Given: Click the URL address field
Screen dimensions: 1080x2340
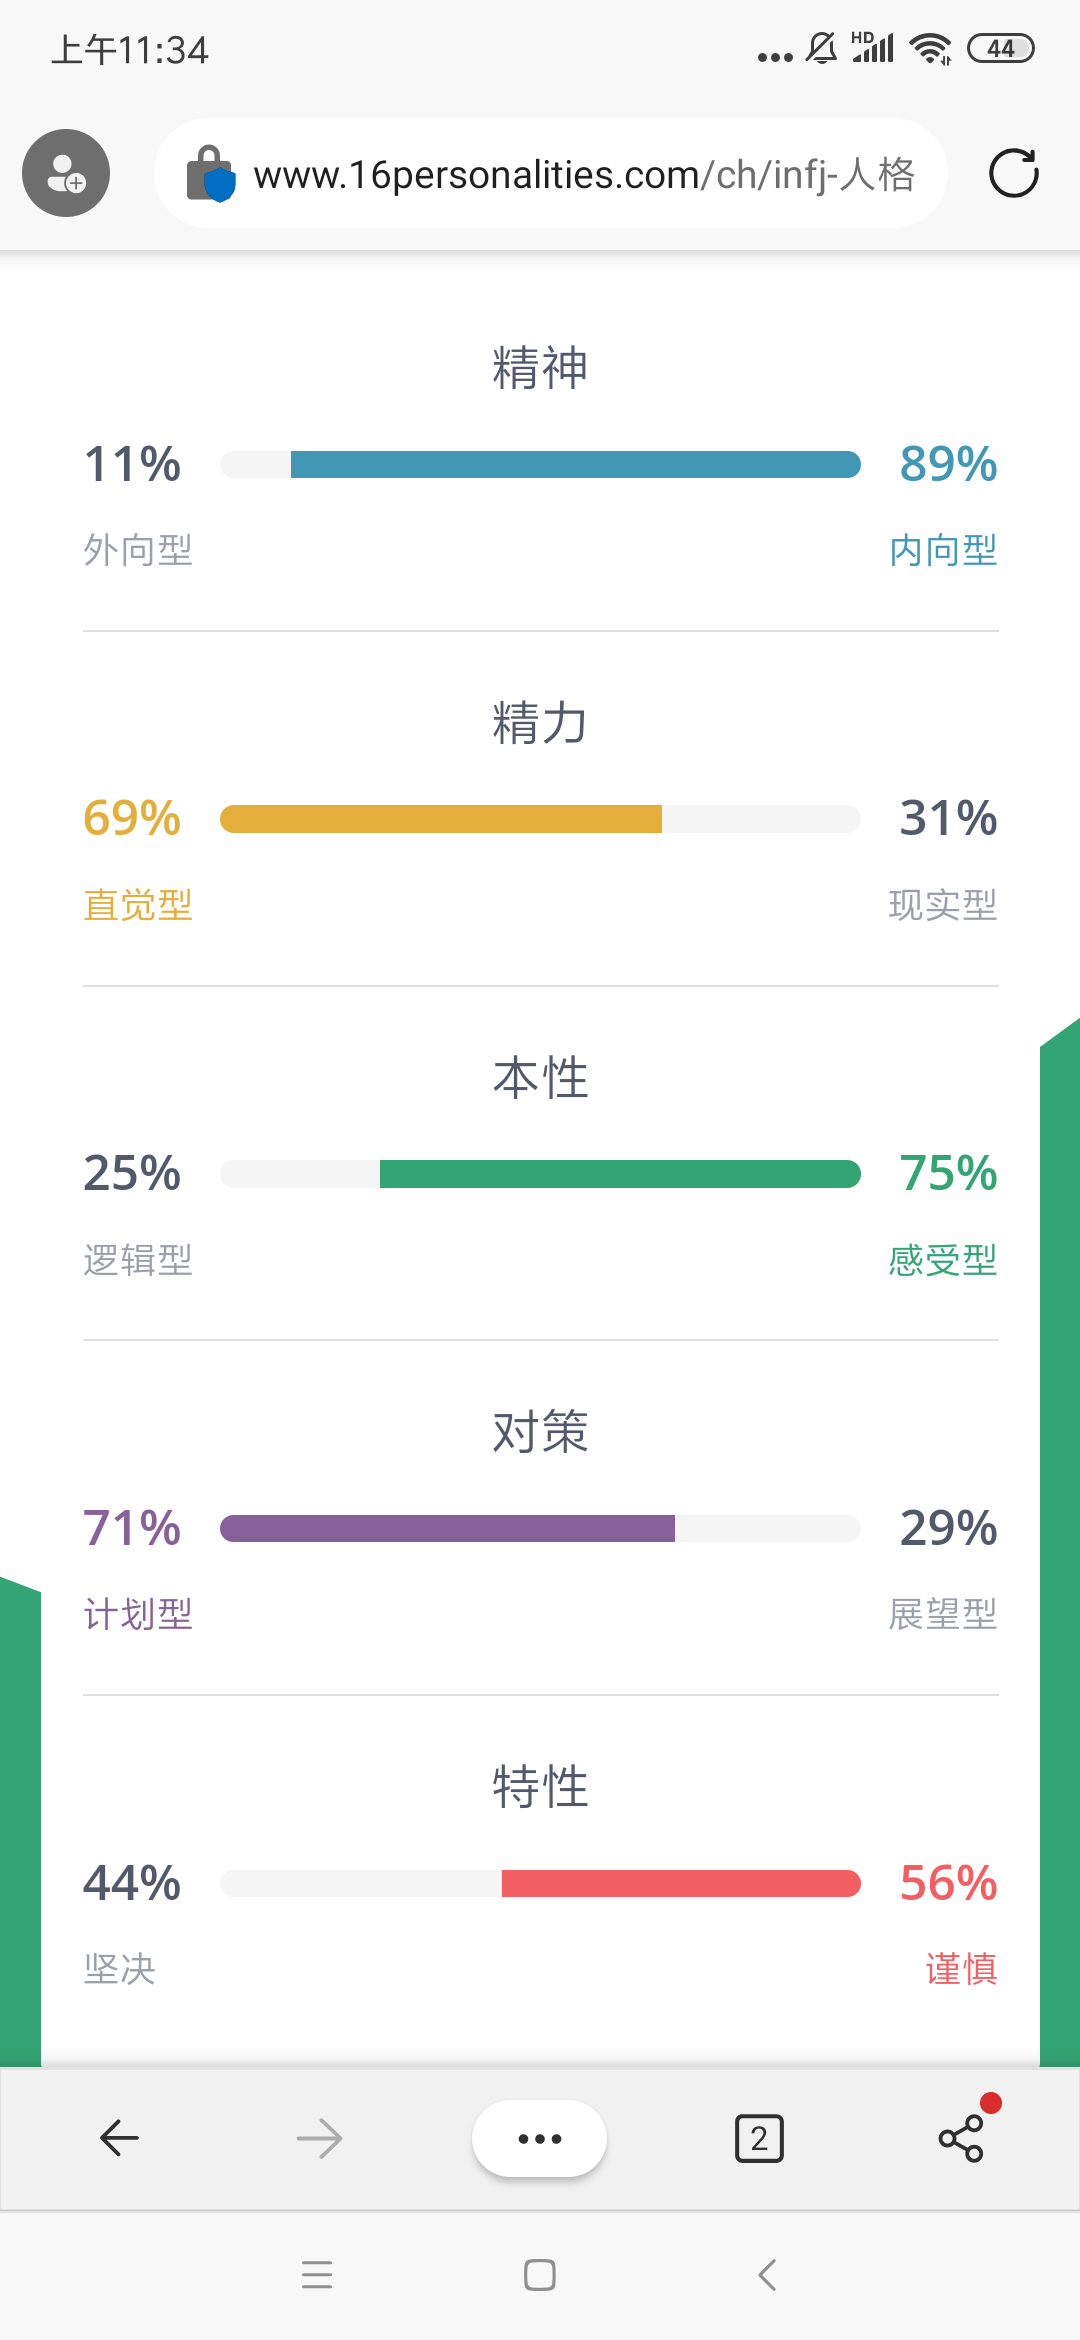Looking at the screenshot, I should (x=550, y=173).
